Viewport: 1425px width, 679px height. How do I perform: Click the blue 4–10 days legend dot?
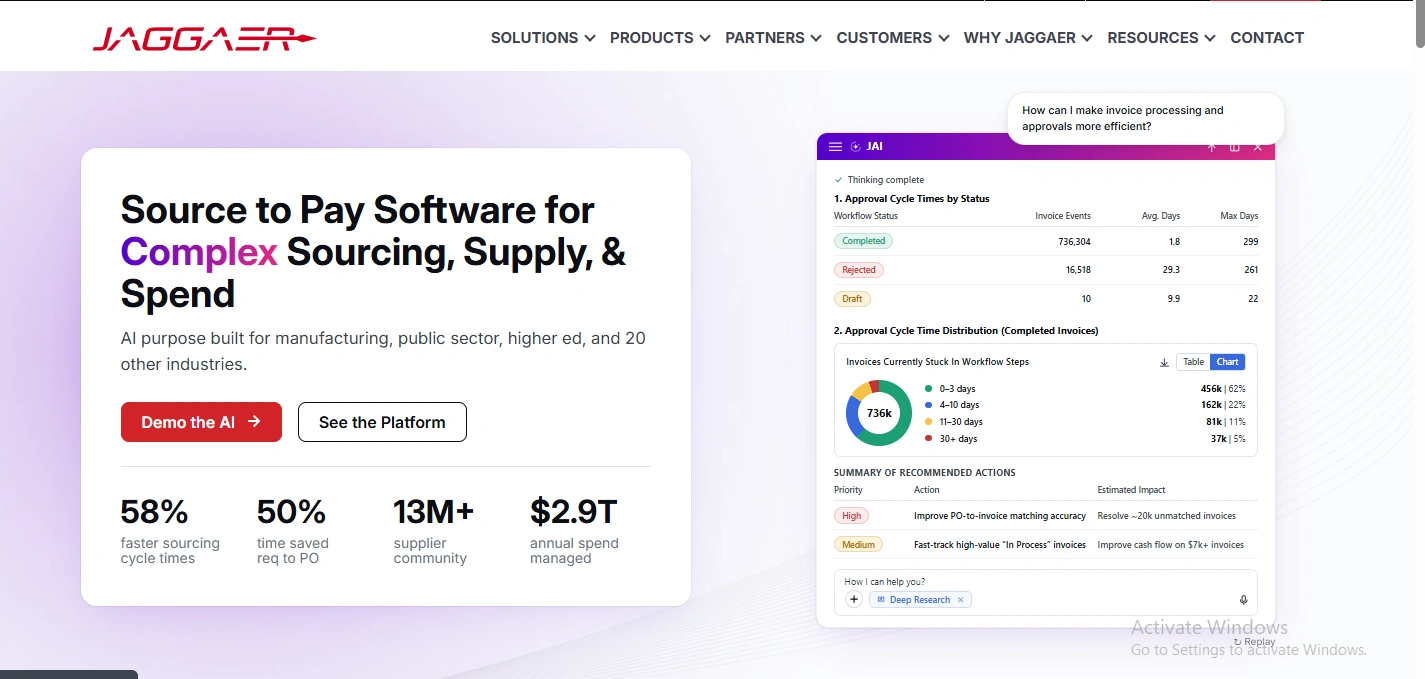click(x=928, y=405)
